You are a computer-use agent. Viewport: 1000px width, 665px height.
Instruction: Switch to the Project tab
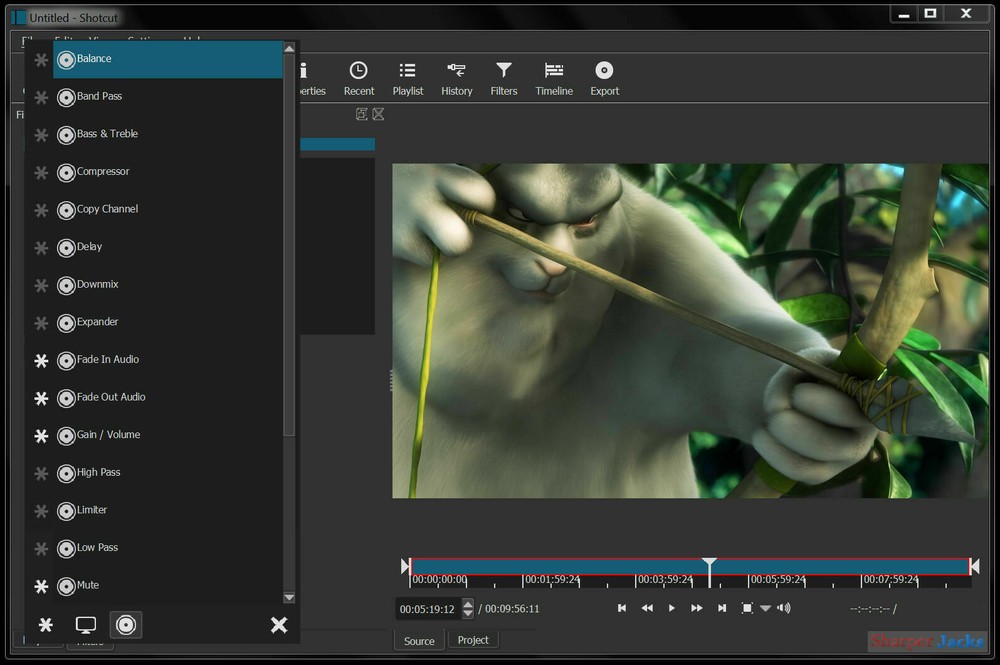[473, 640]
